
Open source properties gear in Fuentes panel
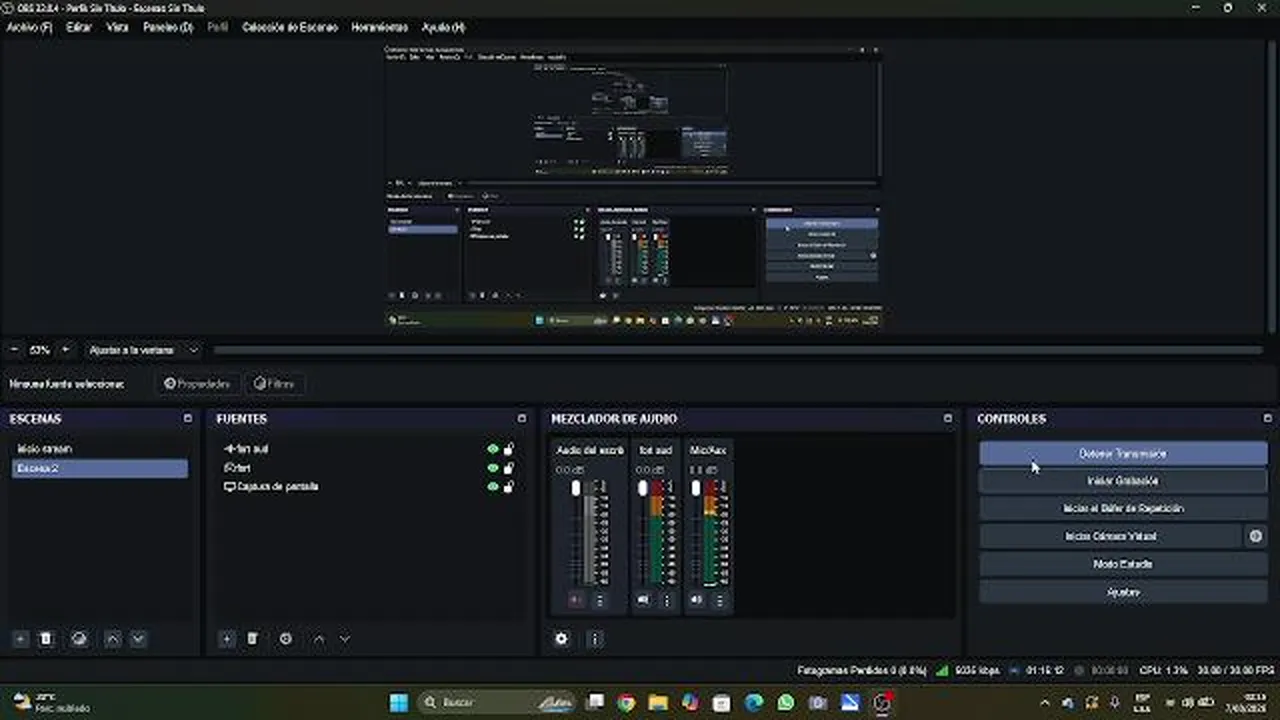pos(286,638)
